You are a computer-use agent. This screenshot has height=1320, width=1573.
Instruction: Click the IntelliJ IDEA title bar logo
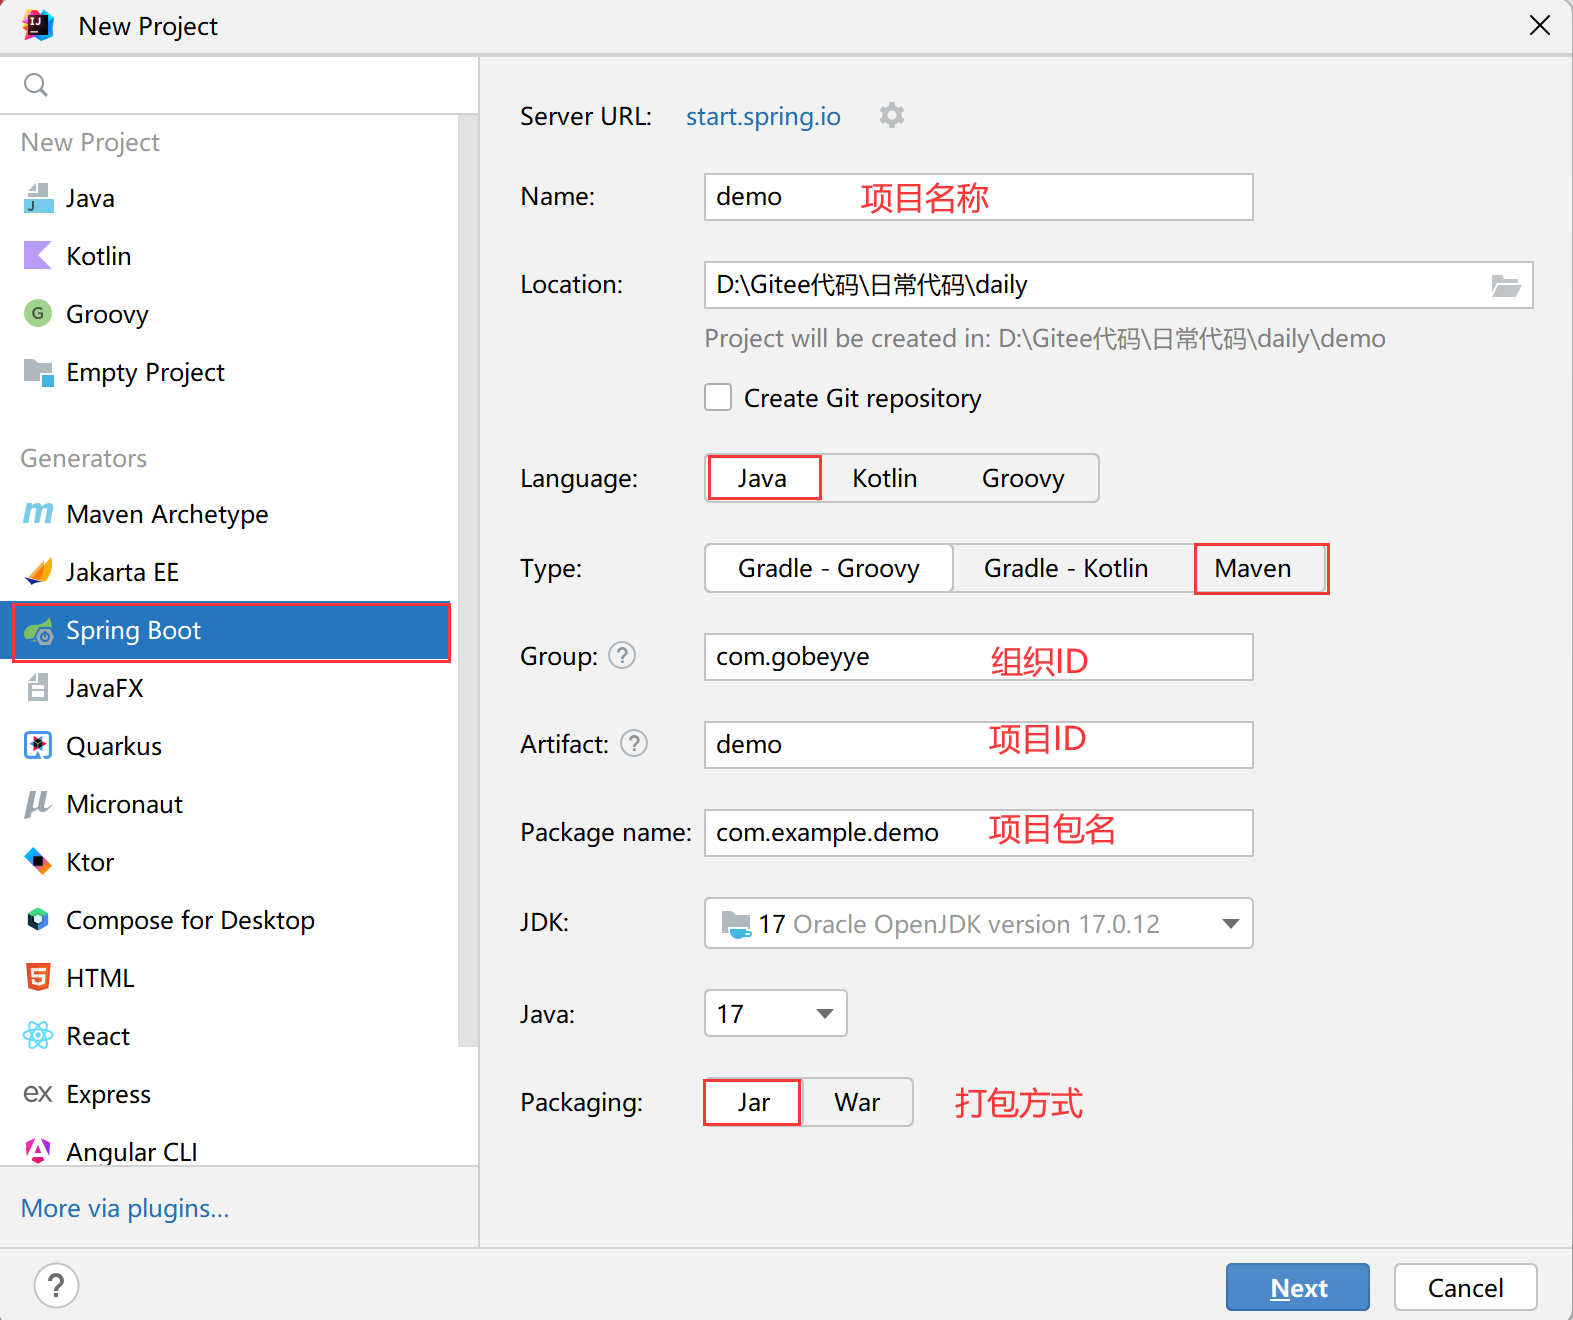pyautogui.click(x=38, y=26)
